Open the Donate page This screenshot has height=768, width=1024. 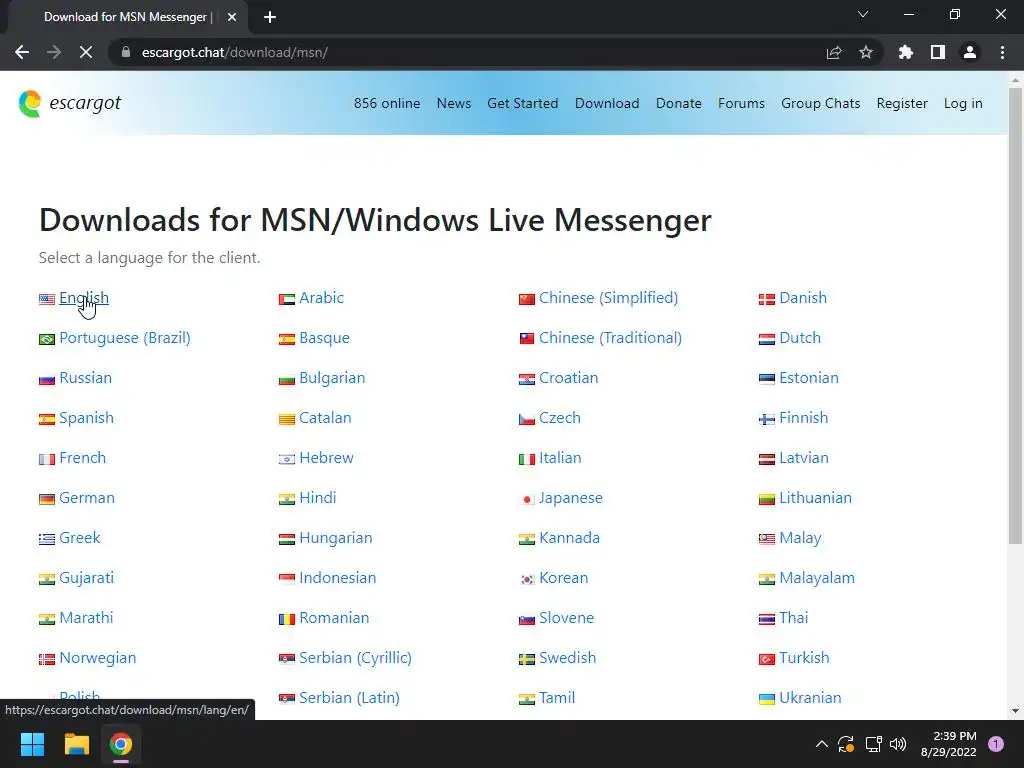click(x=679, y=103)
